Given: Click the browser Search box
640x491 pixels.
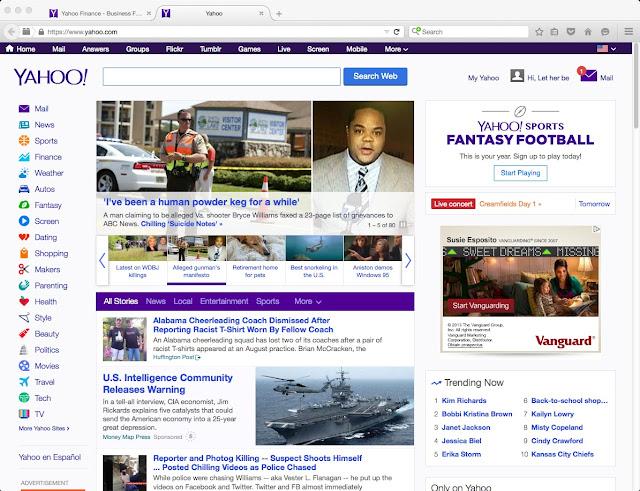Looking at the screenshot, I should point(469,31).
